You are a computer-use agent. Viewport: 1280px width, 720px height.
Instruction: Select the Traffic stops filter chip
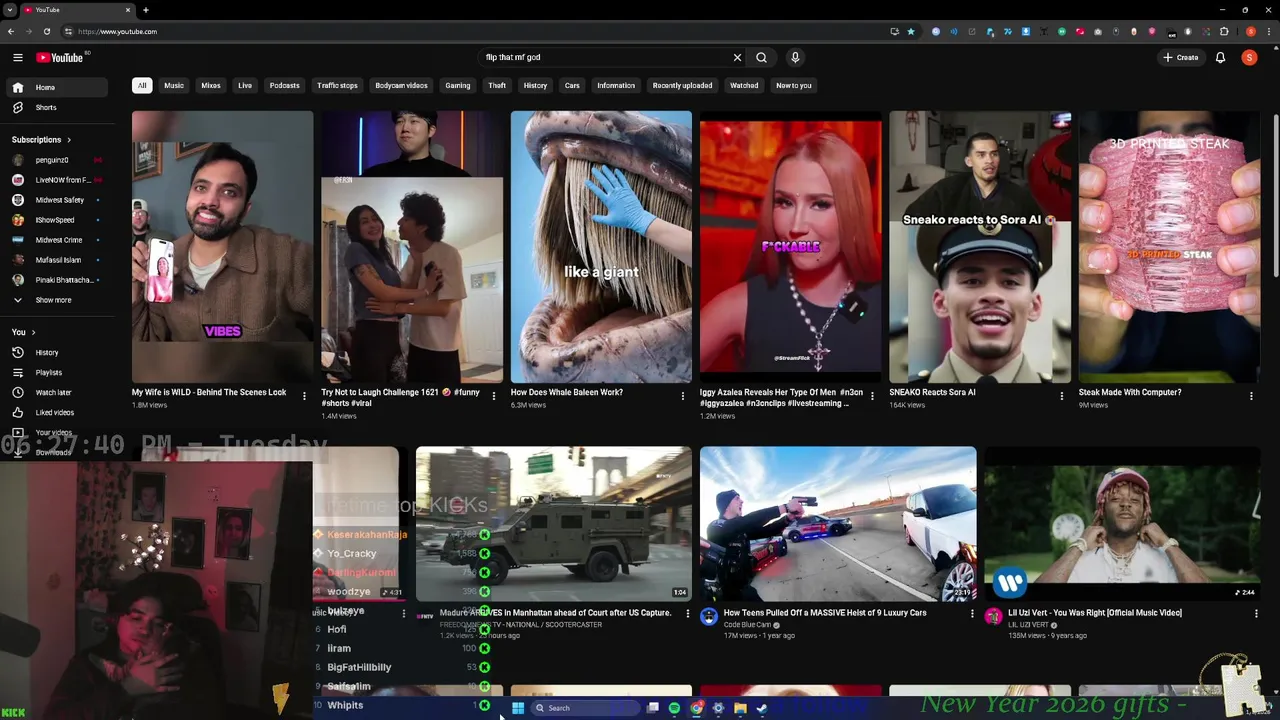337,85
